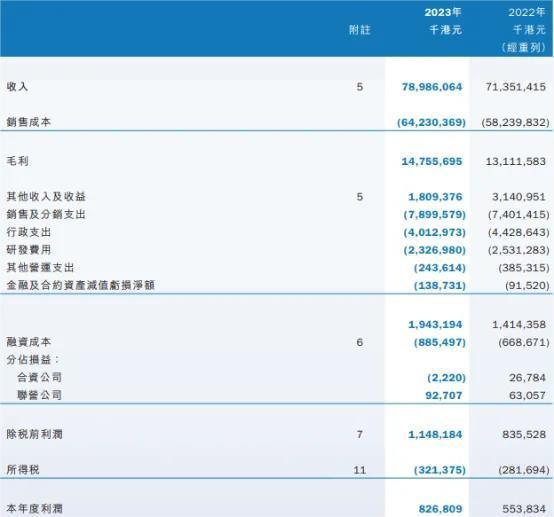
Task: Select the 聯營公司 row label
Action: pos(40,395)
